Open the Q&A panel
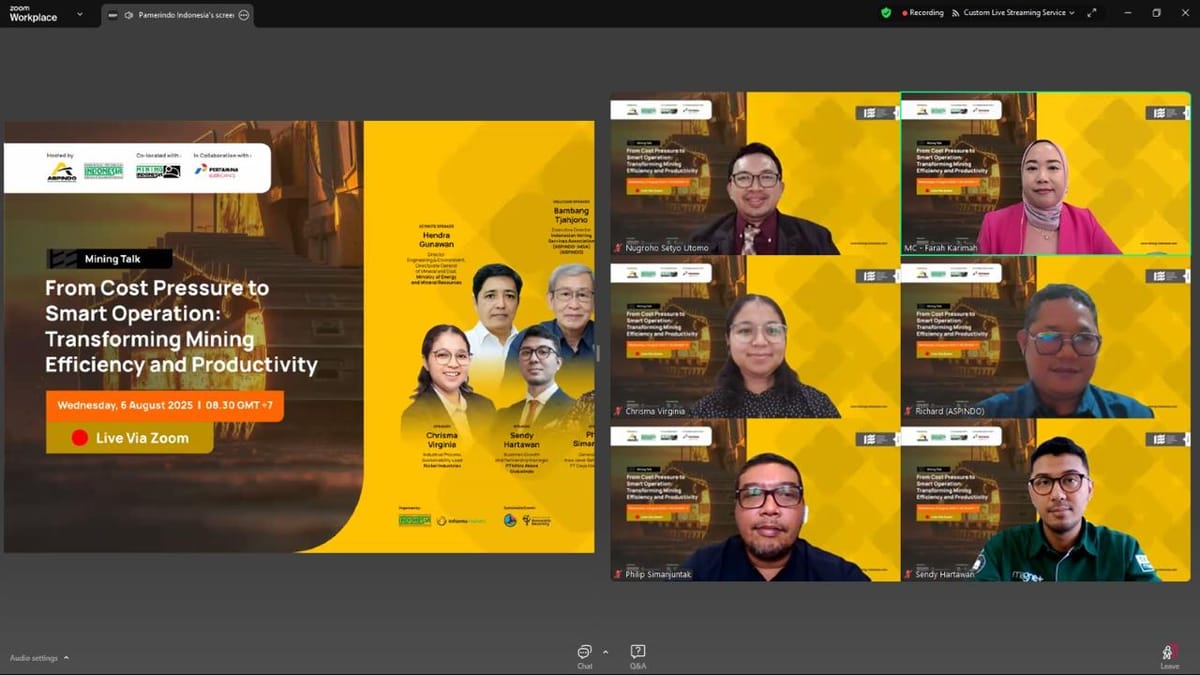 tap(638, 655)
